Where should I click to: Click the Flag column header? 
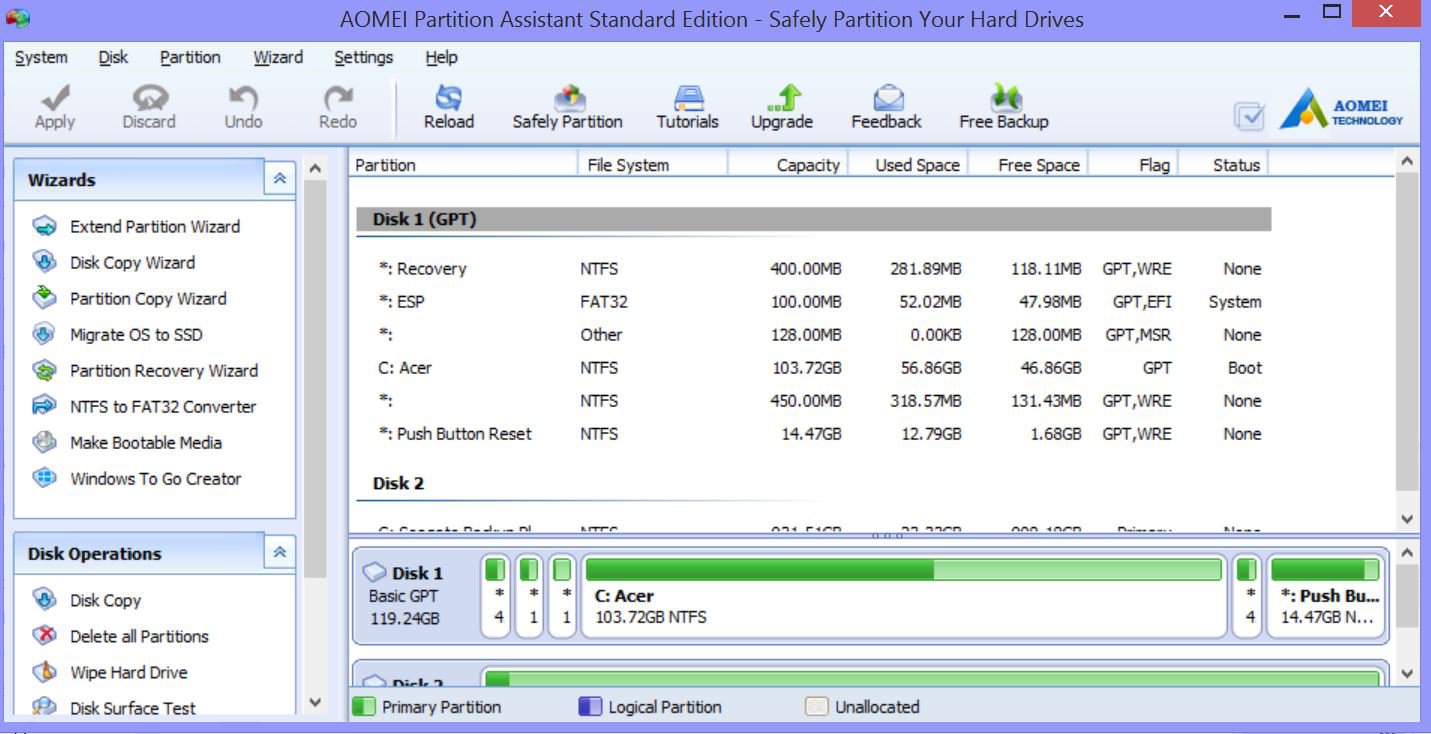[x=1134, y=165]
